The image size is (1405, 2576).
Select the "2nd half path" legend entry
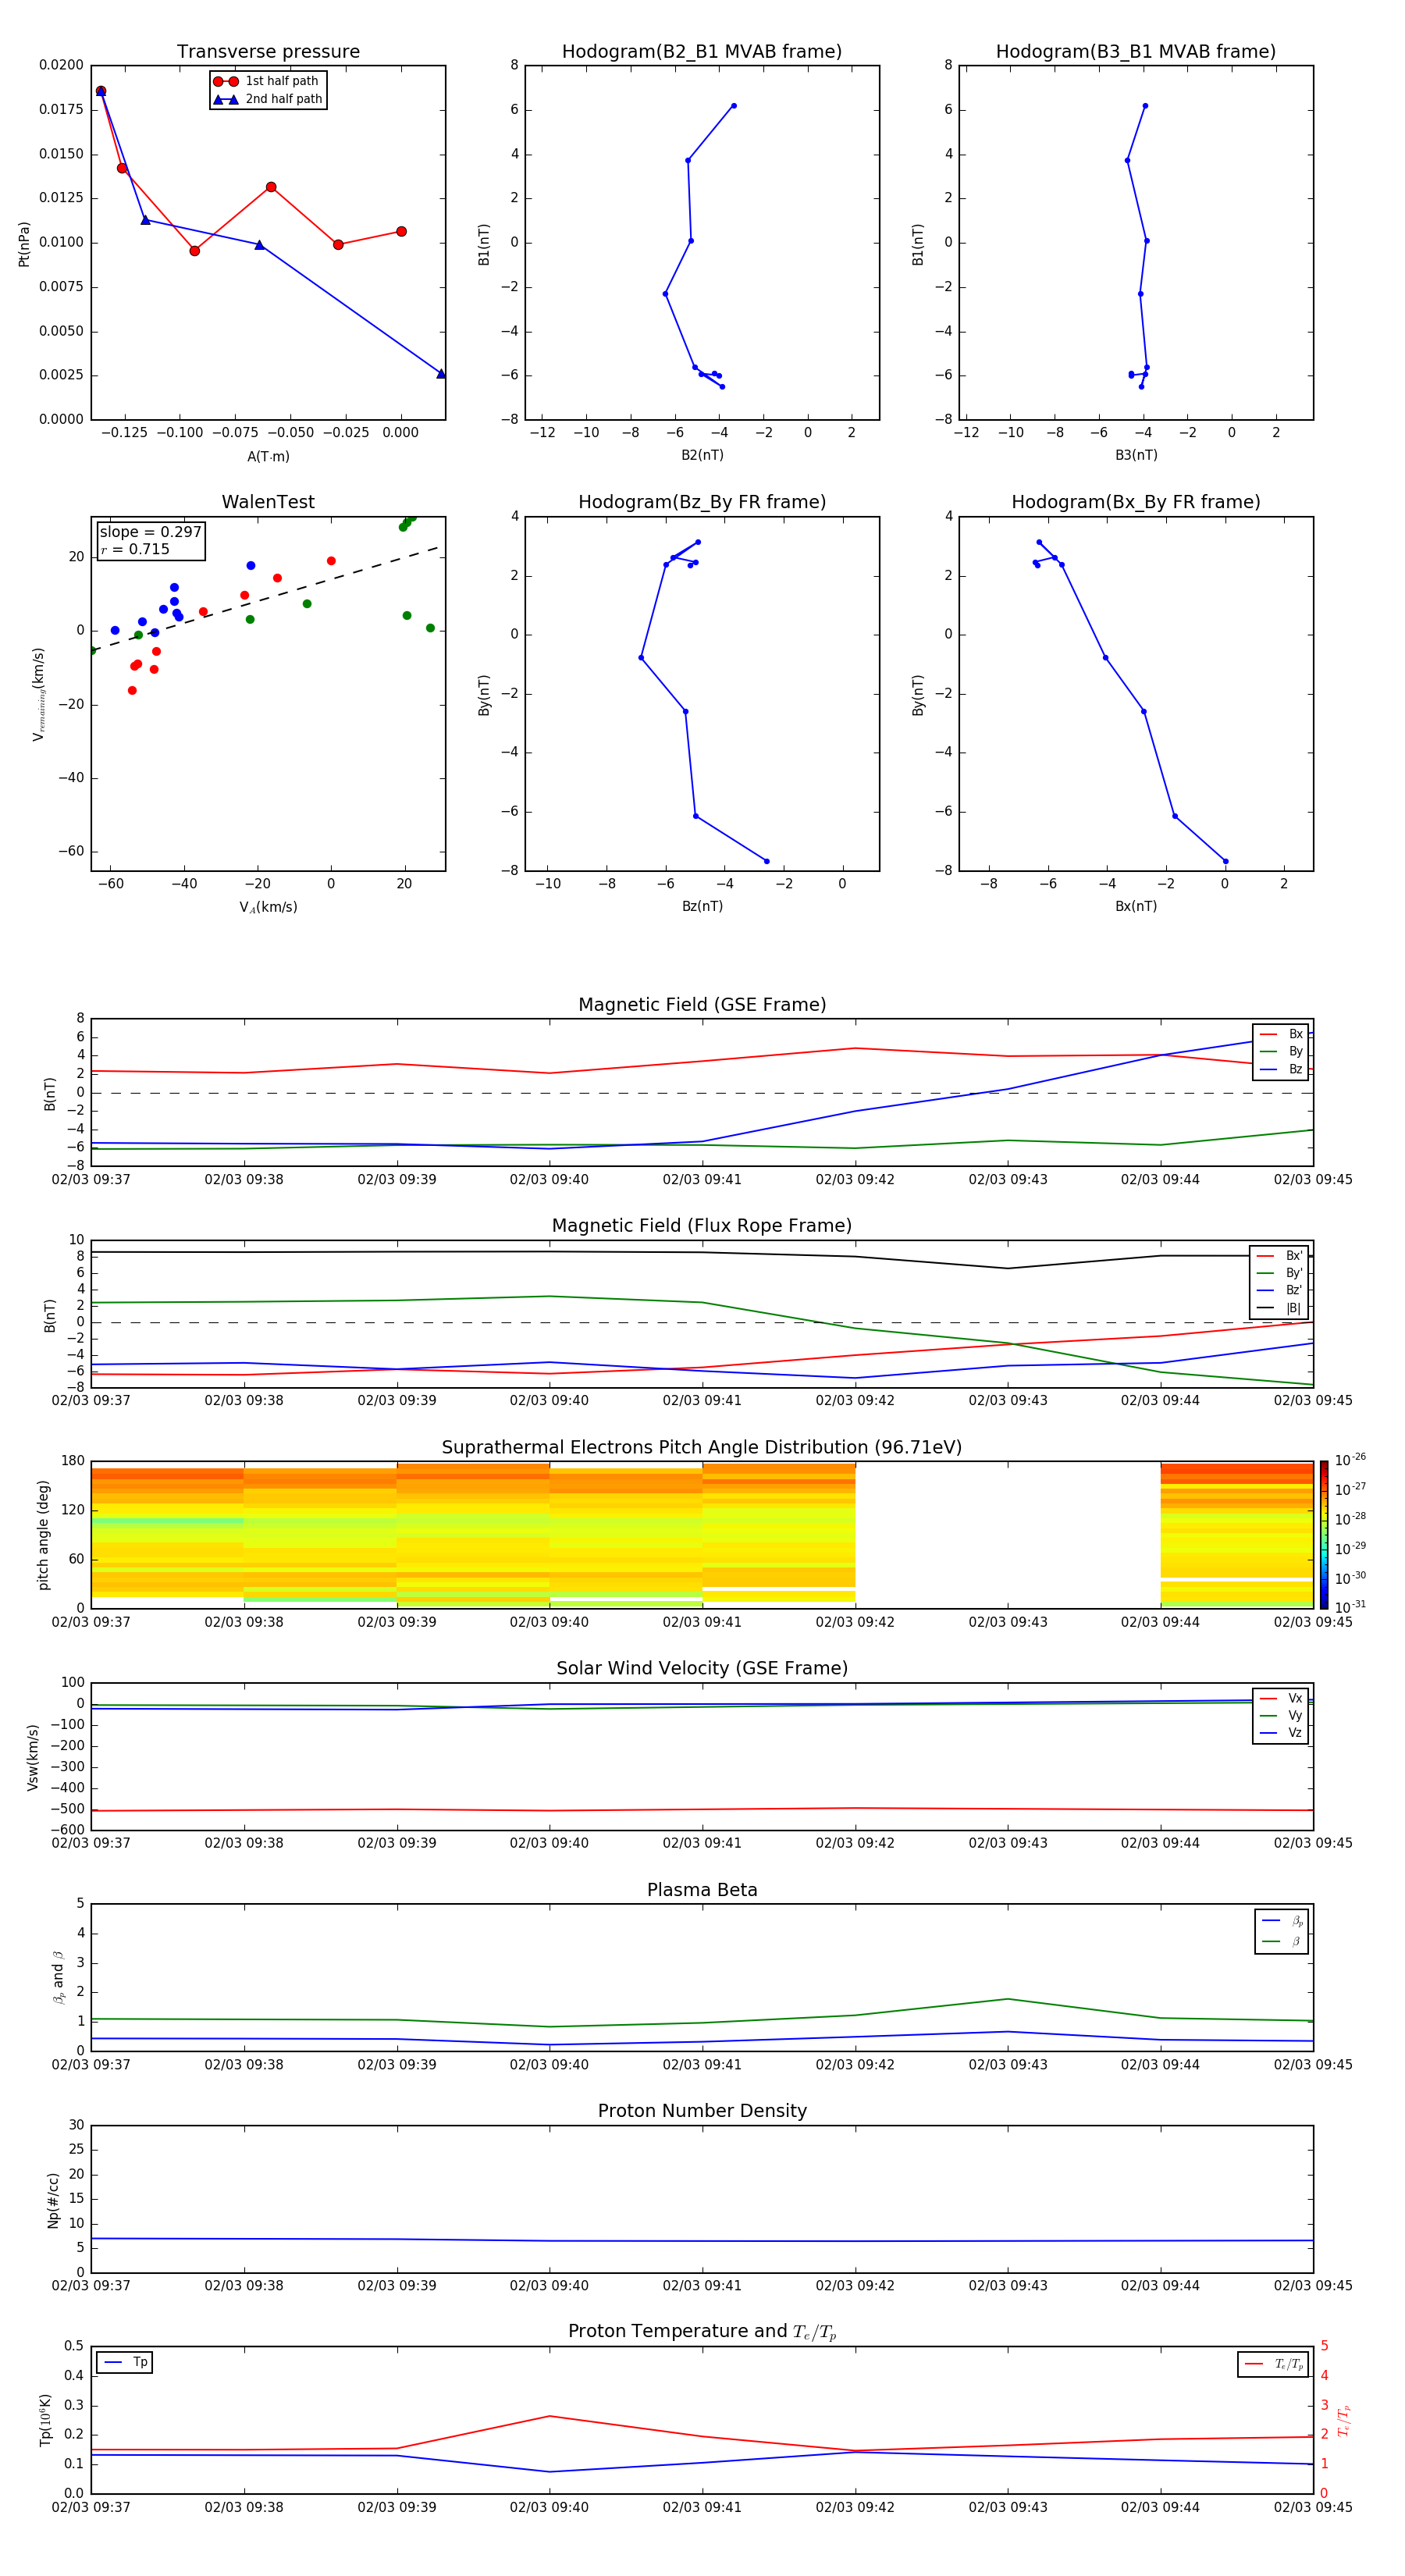(268, 99)
